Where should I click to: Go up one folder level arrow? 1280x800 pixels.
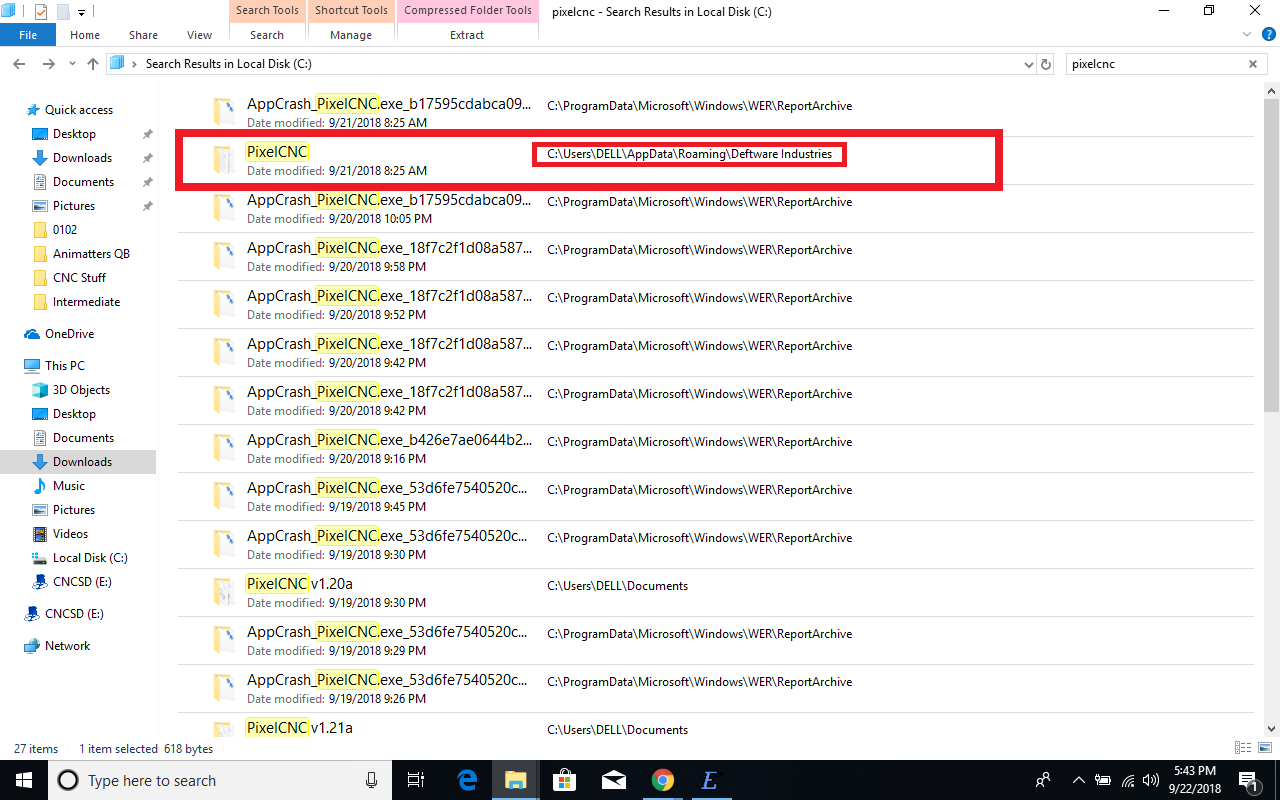[93, 64]
